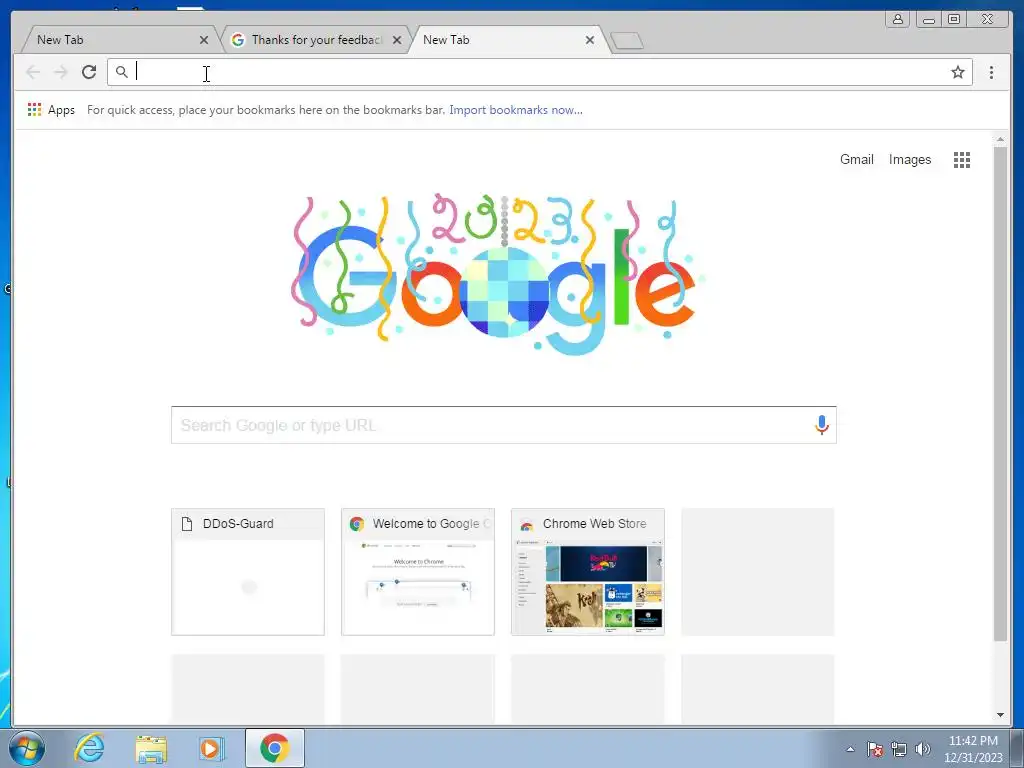Image resolution: width=1024 pixels, height=768 pixels.
Task: Click the Search Google or type URL box
Action: [504, 425]
